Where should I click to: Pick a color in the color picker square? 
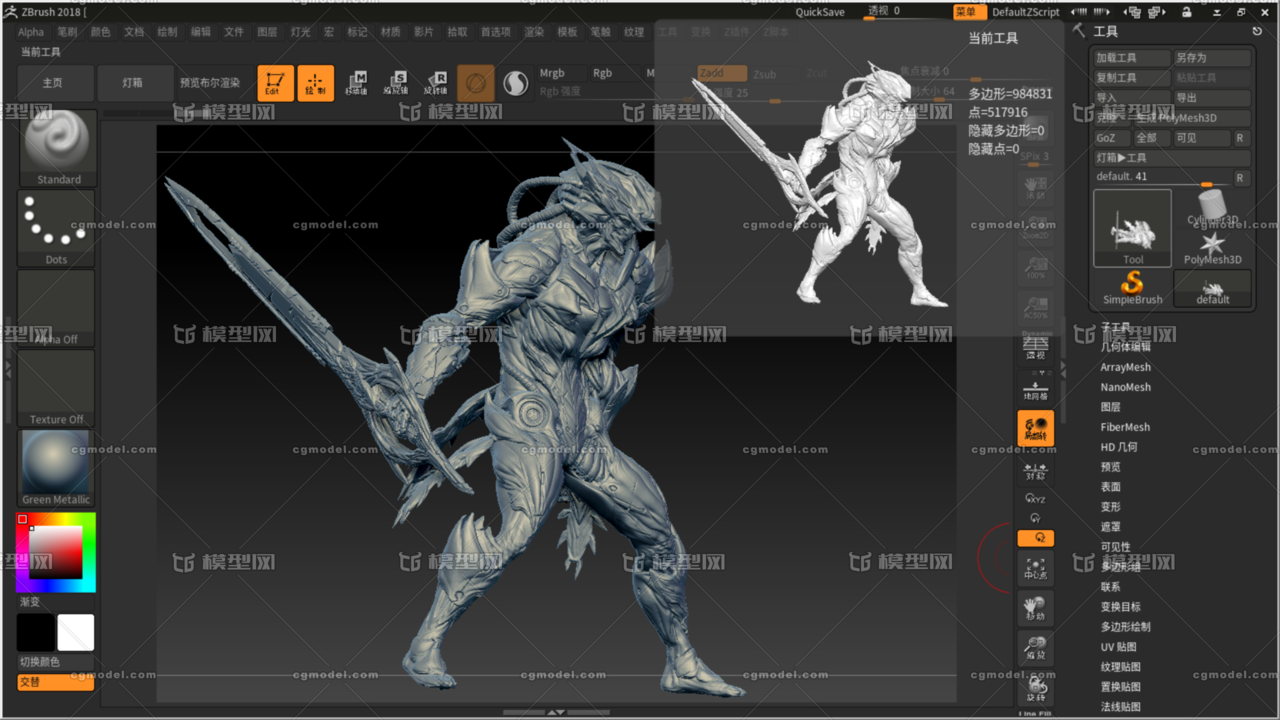point(56,552)
